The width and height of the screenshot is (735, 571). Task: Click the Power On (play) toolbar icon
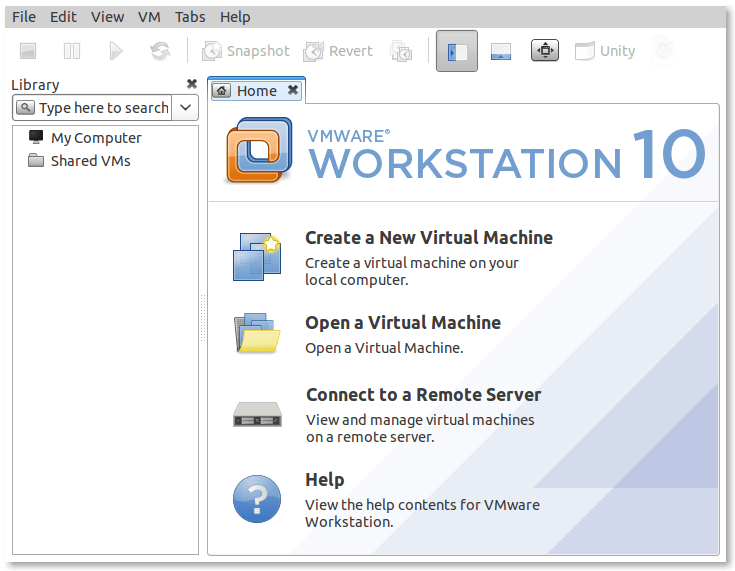click(116, 51)
